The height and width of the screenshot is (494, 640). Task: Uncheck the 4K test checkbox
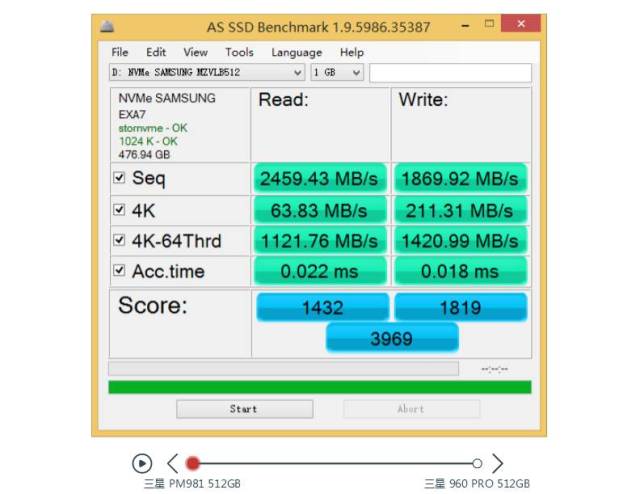pos(119,210)
